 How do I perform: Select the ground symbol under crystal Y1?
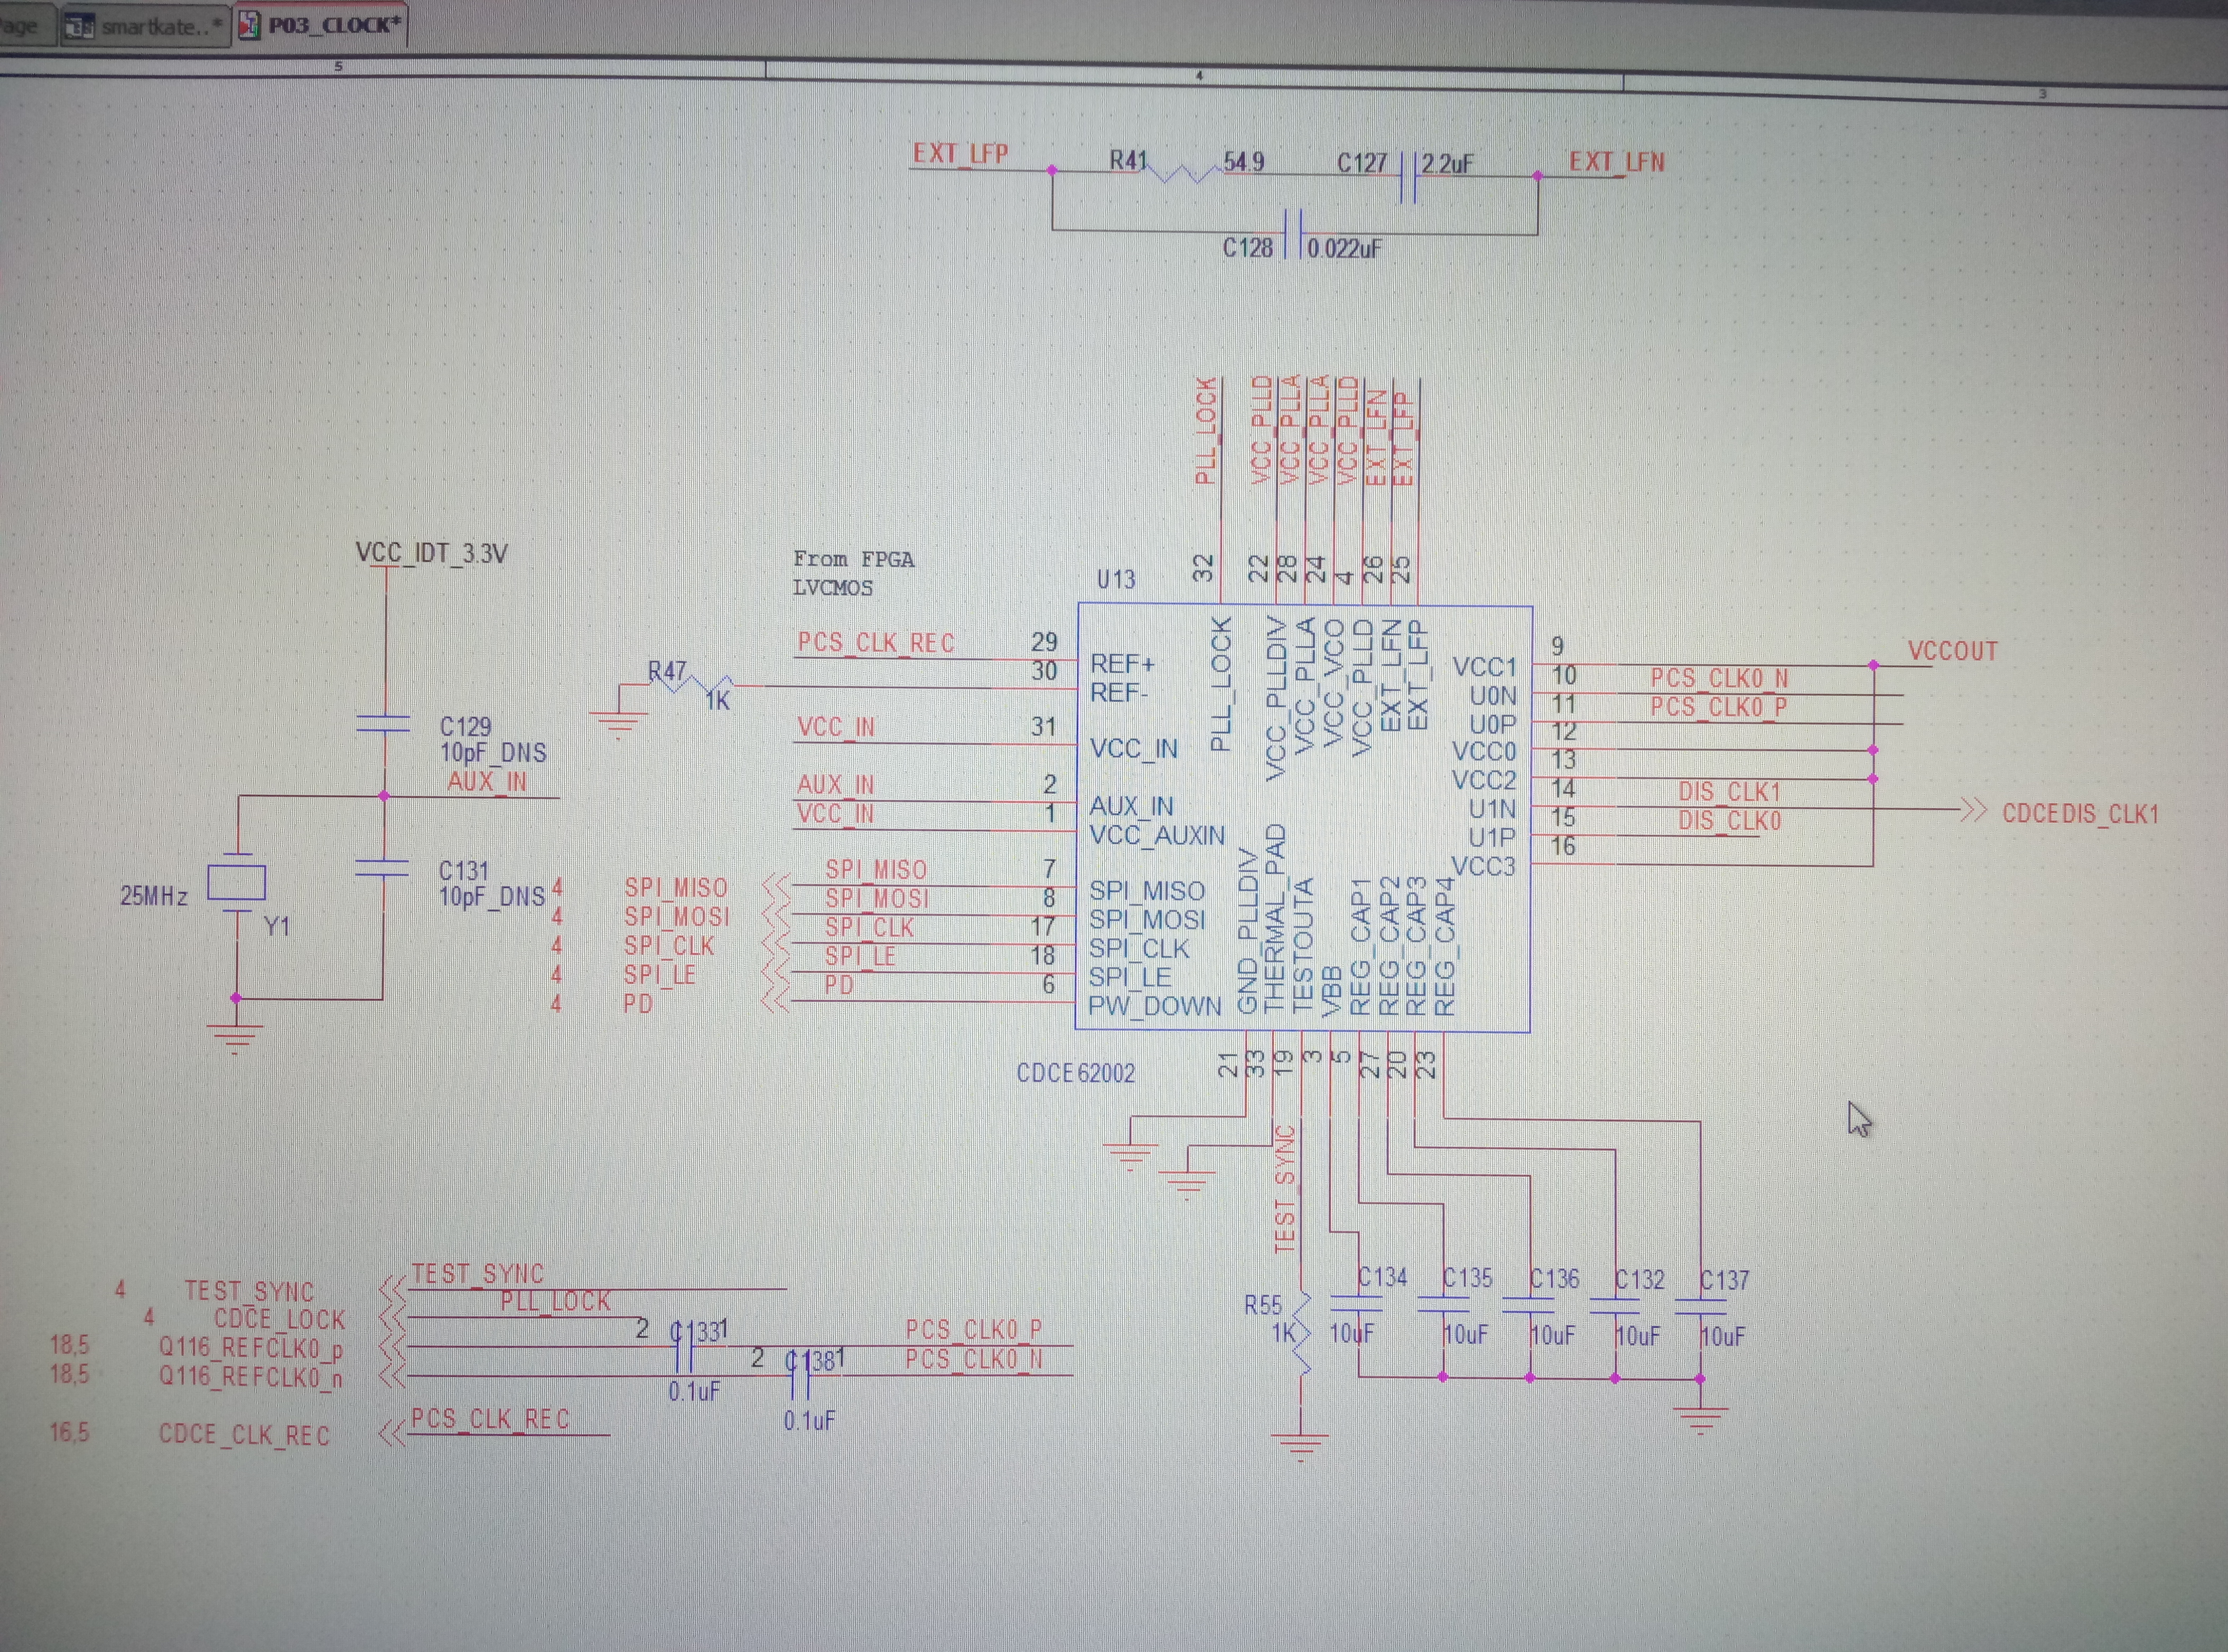(x=236, y=1037)
